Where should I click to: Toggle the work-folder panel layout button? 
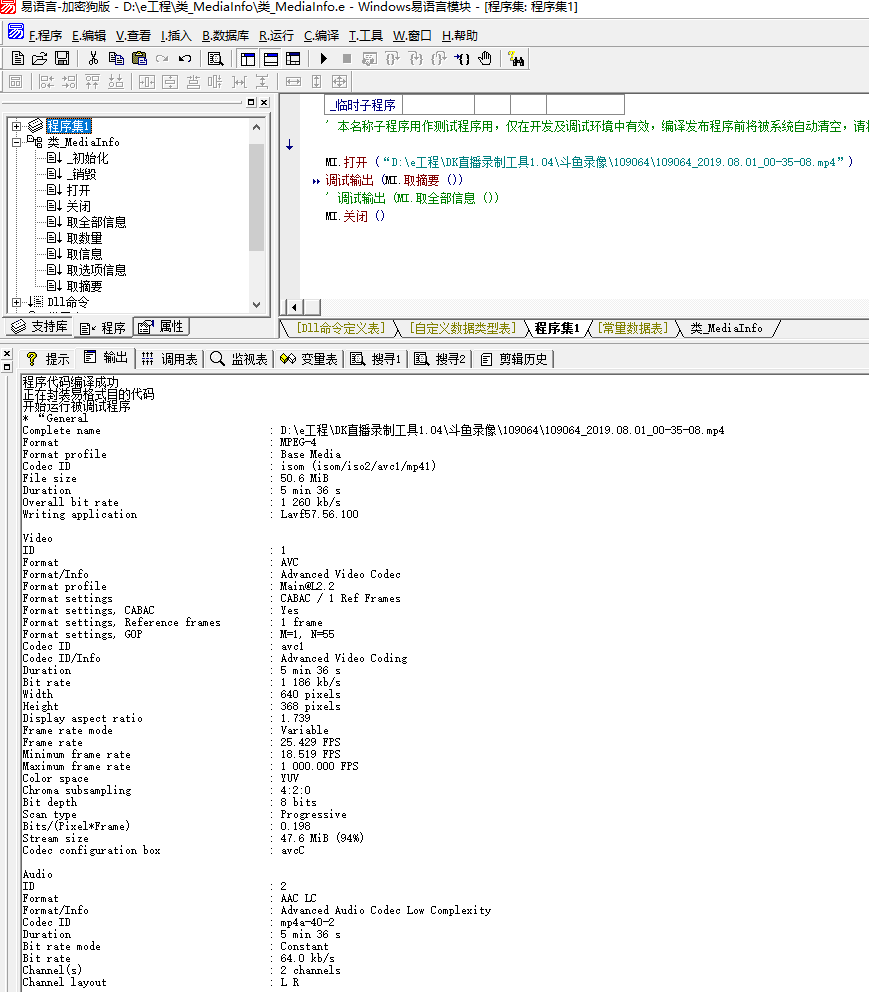(248, 59)
